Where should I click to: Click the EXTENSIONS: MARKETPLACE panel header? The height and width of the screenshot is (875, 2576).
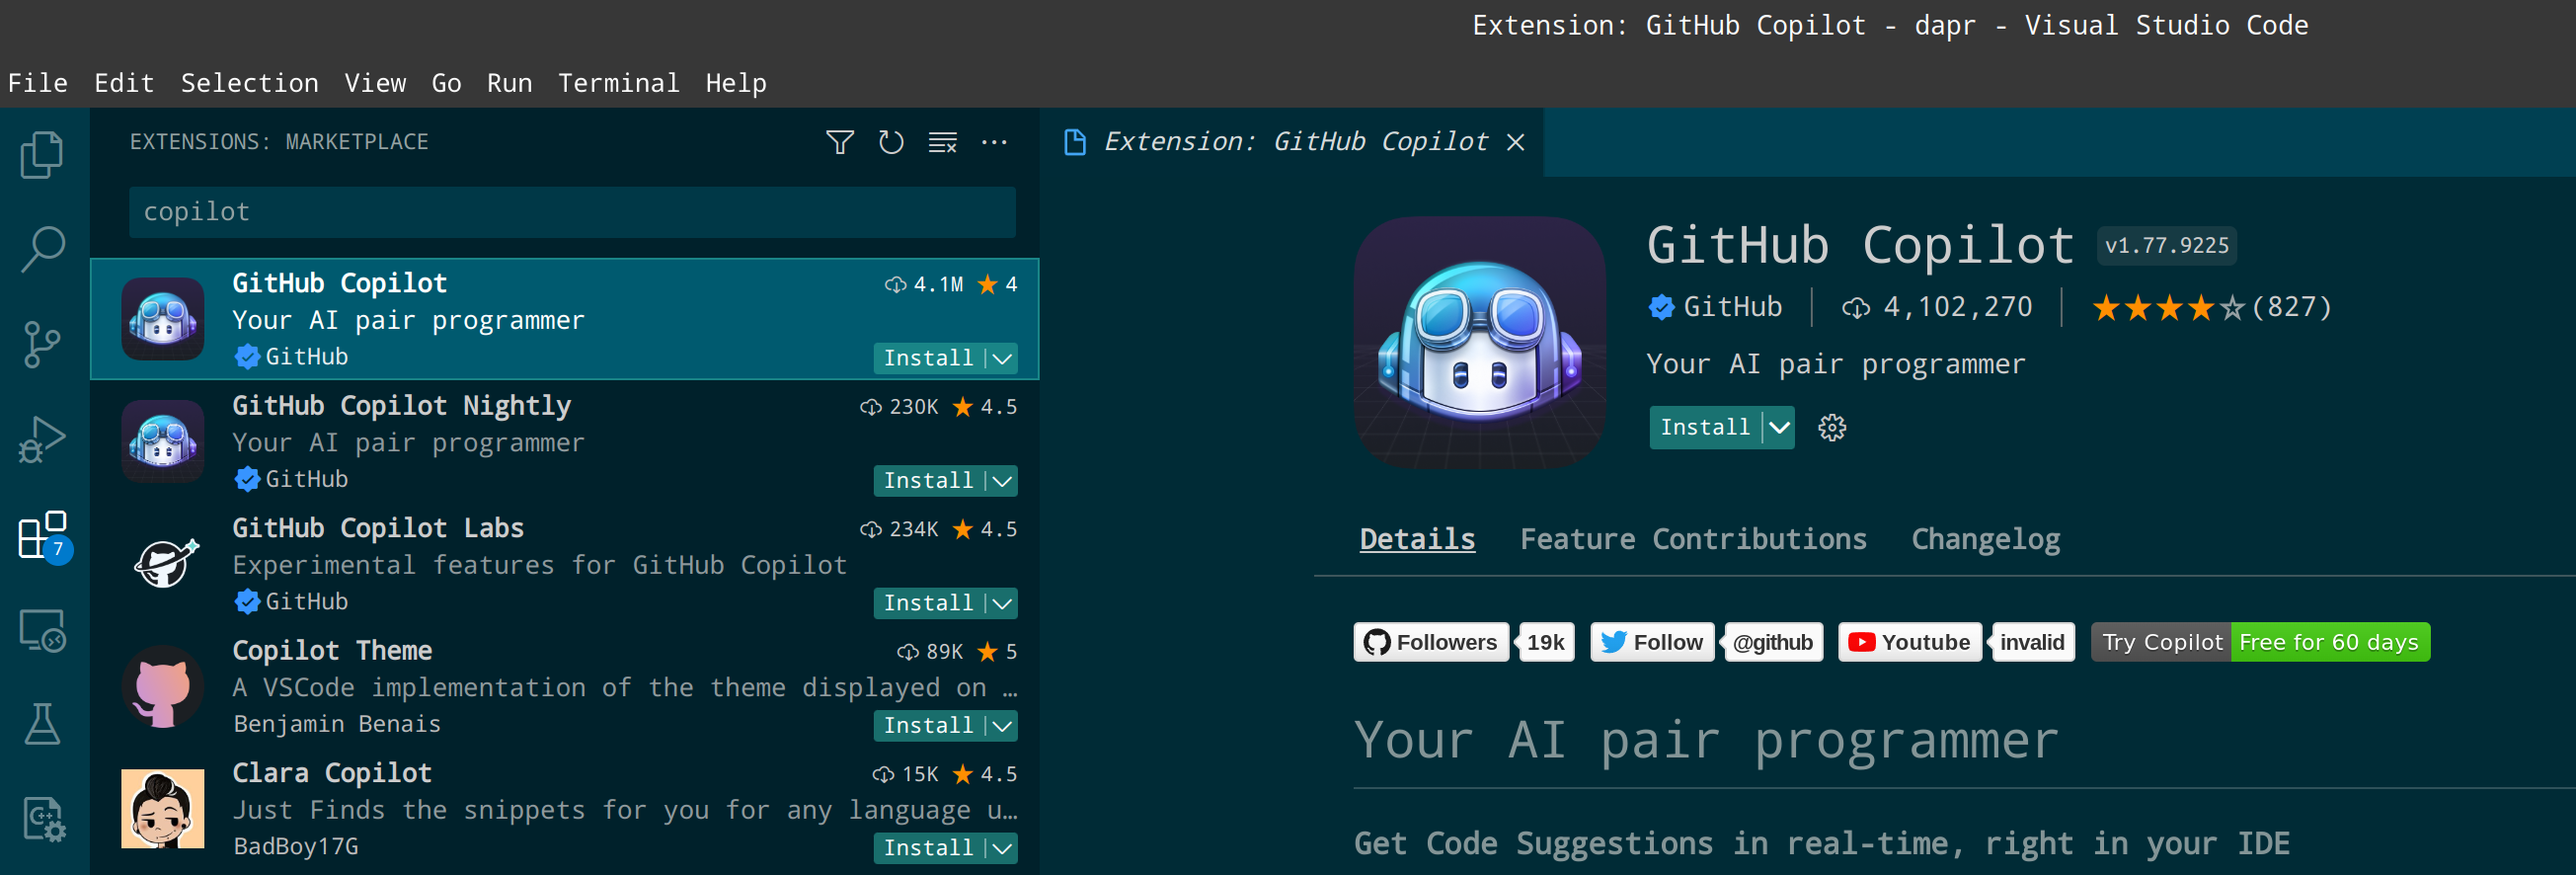279,142
